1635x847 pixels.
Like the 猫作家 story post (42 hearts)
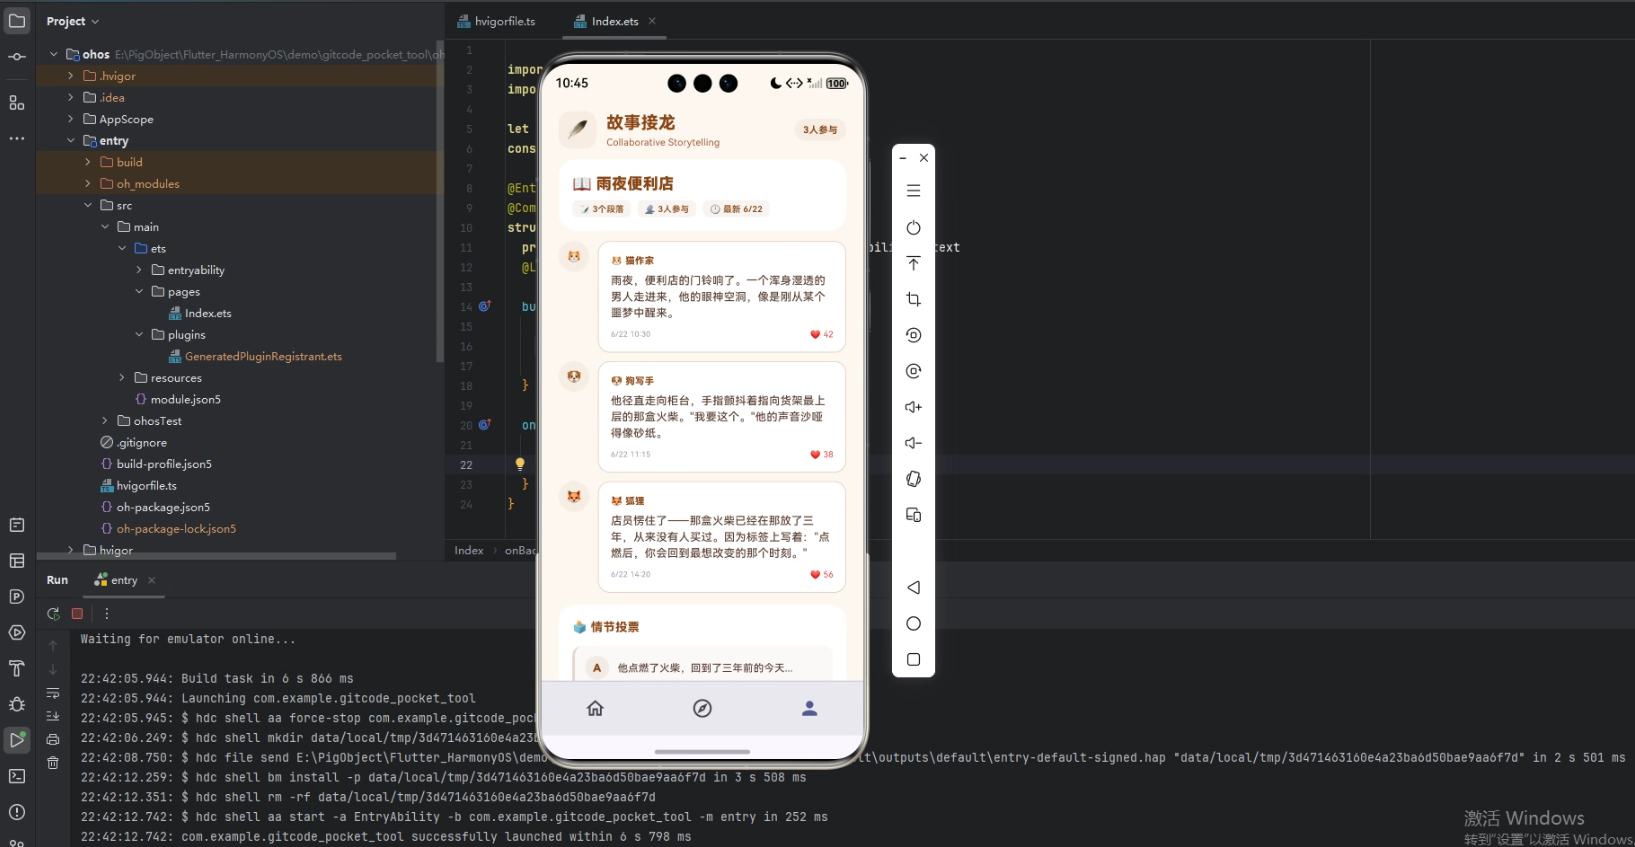(x=821, y=334)
